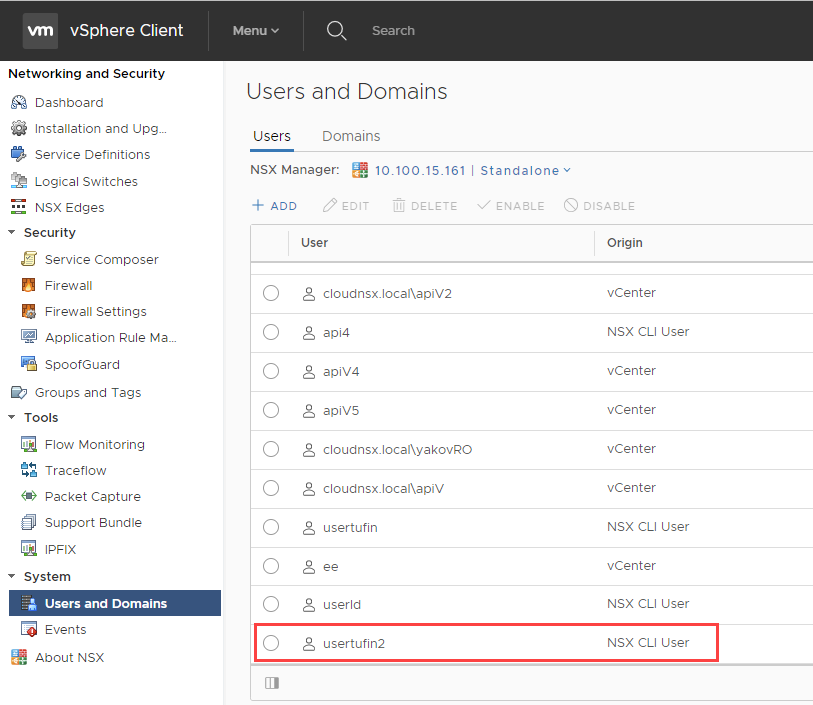Click the Events alert icon
This screenshot has height=705, width=813.
point(29,629)
